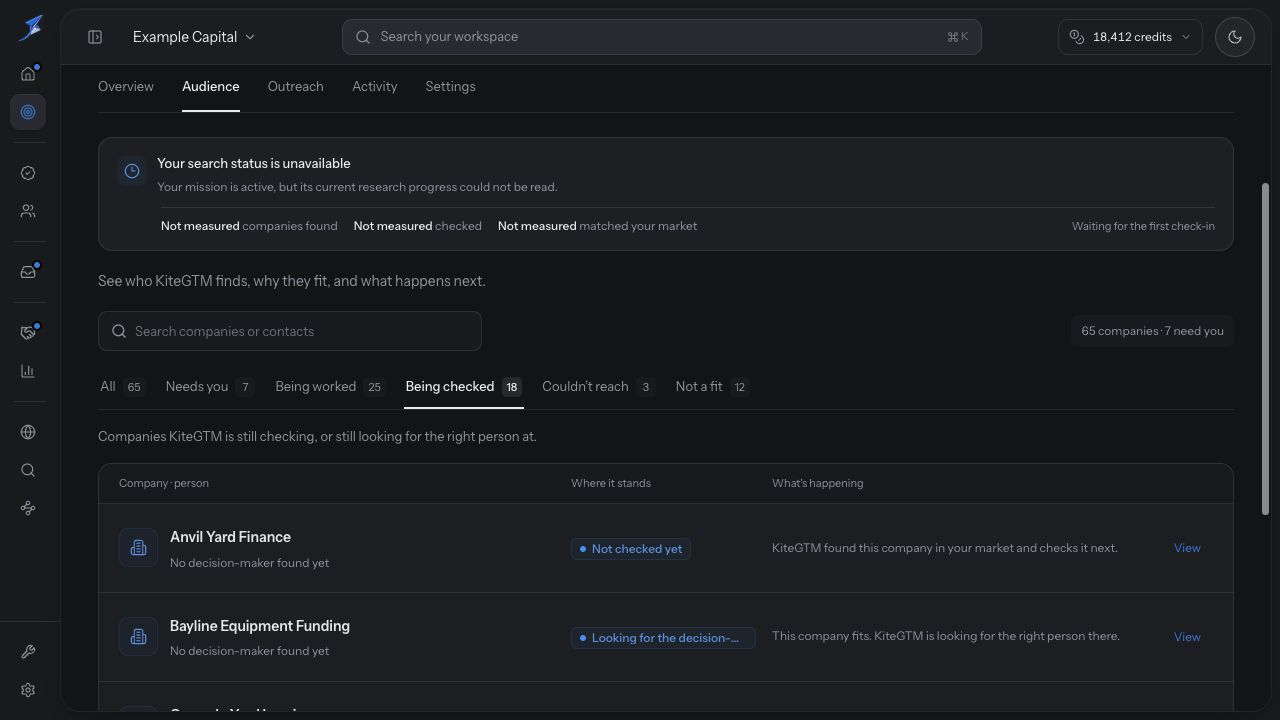Filter by Couldn't reach tab
This screenshot has width=1280, height=720.
click(x=598, y=387)
